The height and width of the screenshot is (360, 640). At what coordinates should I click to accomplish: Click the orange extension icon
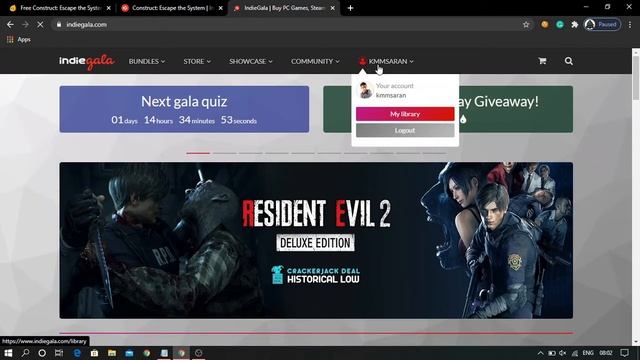coord(544,24)
